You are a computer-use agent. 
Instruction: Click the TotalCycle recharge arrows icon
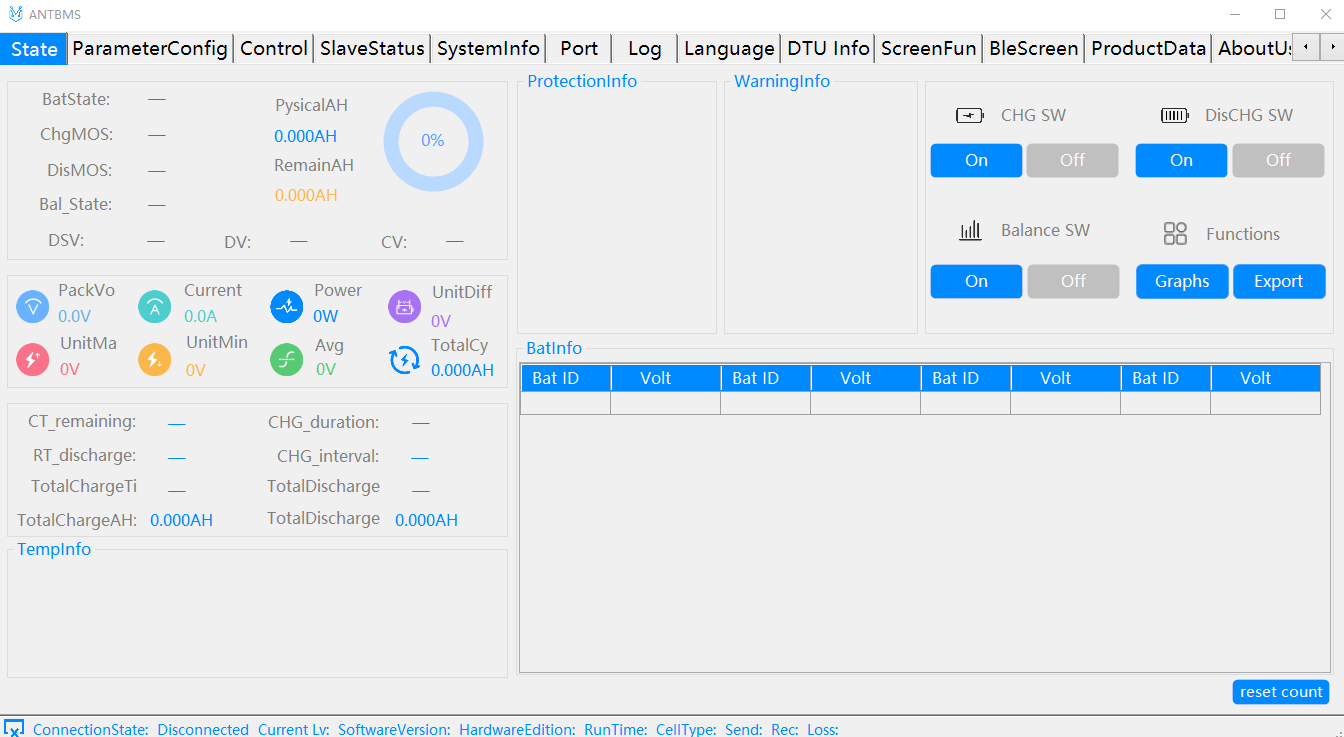point(404,359)
